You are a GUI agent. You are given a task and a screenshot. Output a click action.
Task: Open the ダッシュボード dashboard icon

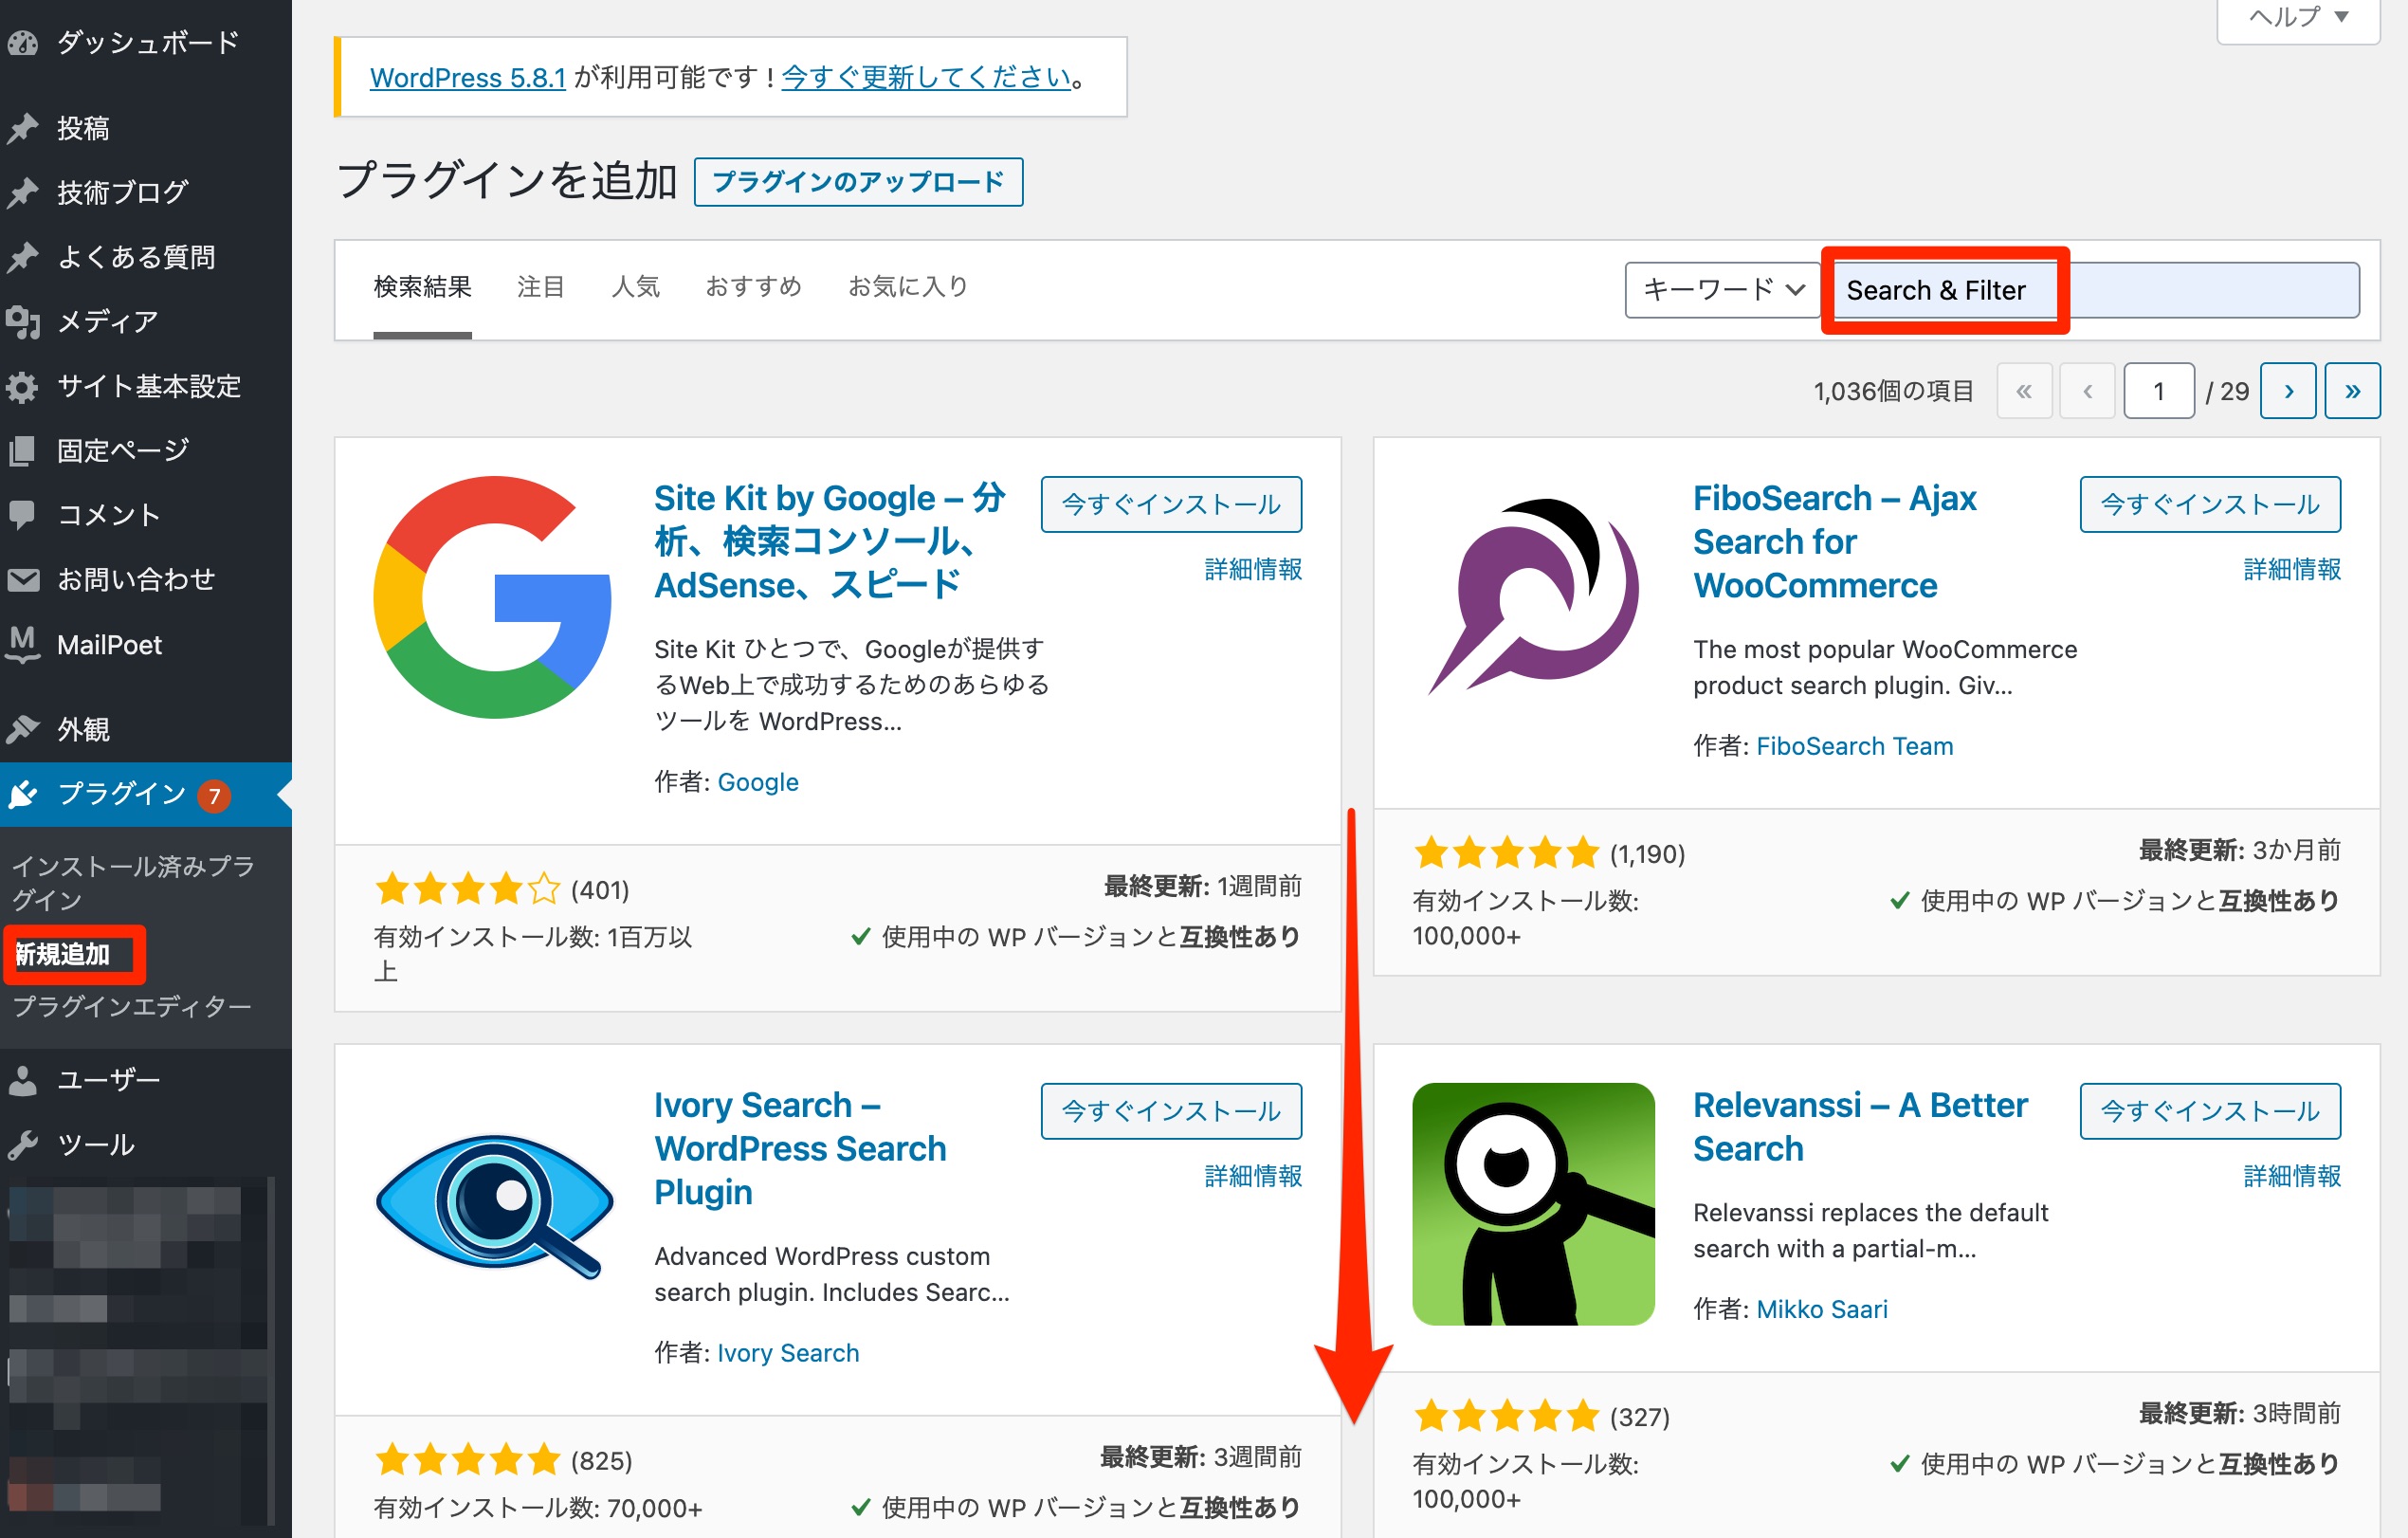click(22, 43)
